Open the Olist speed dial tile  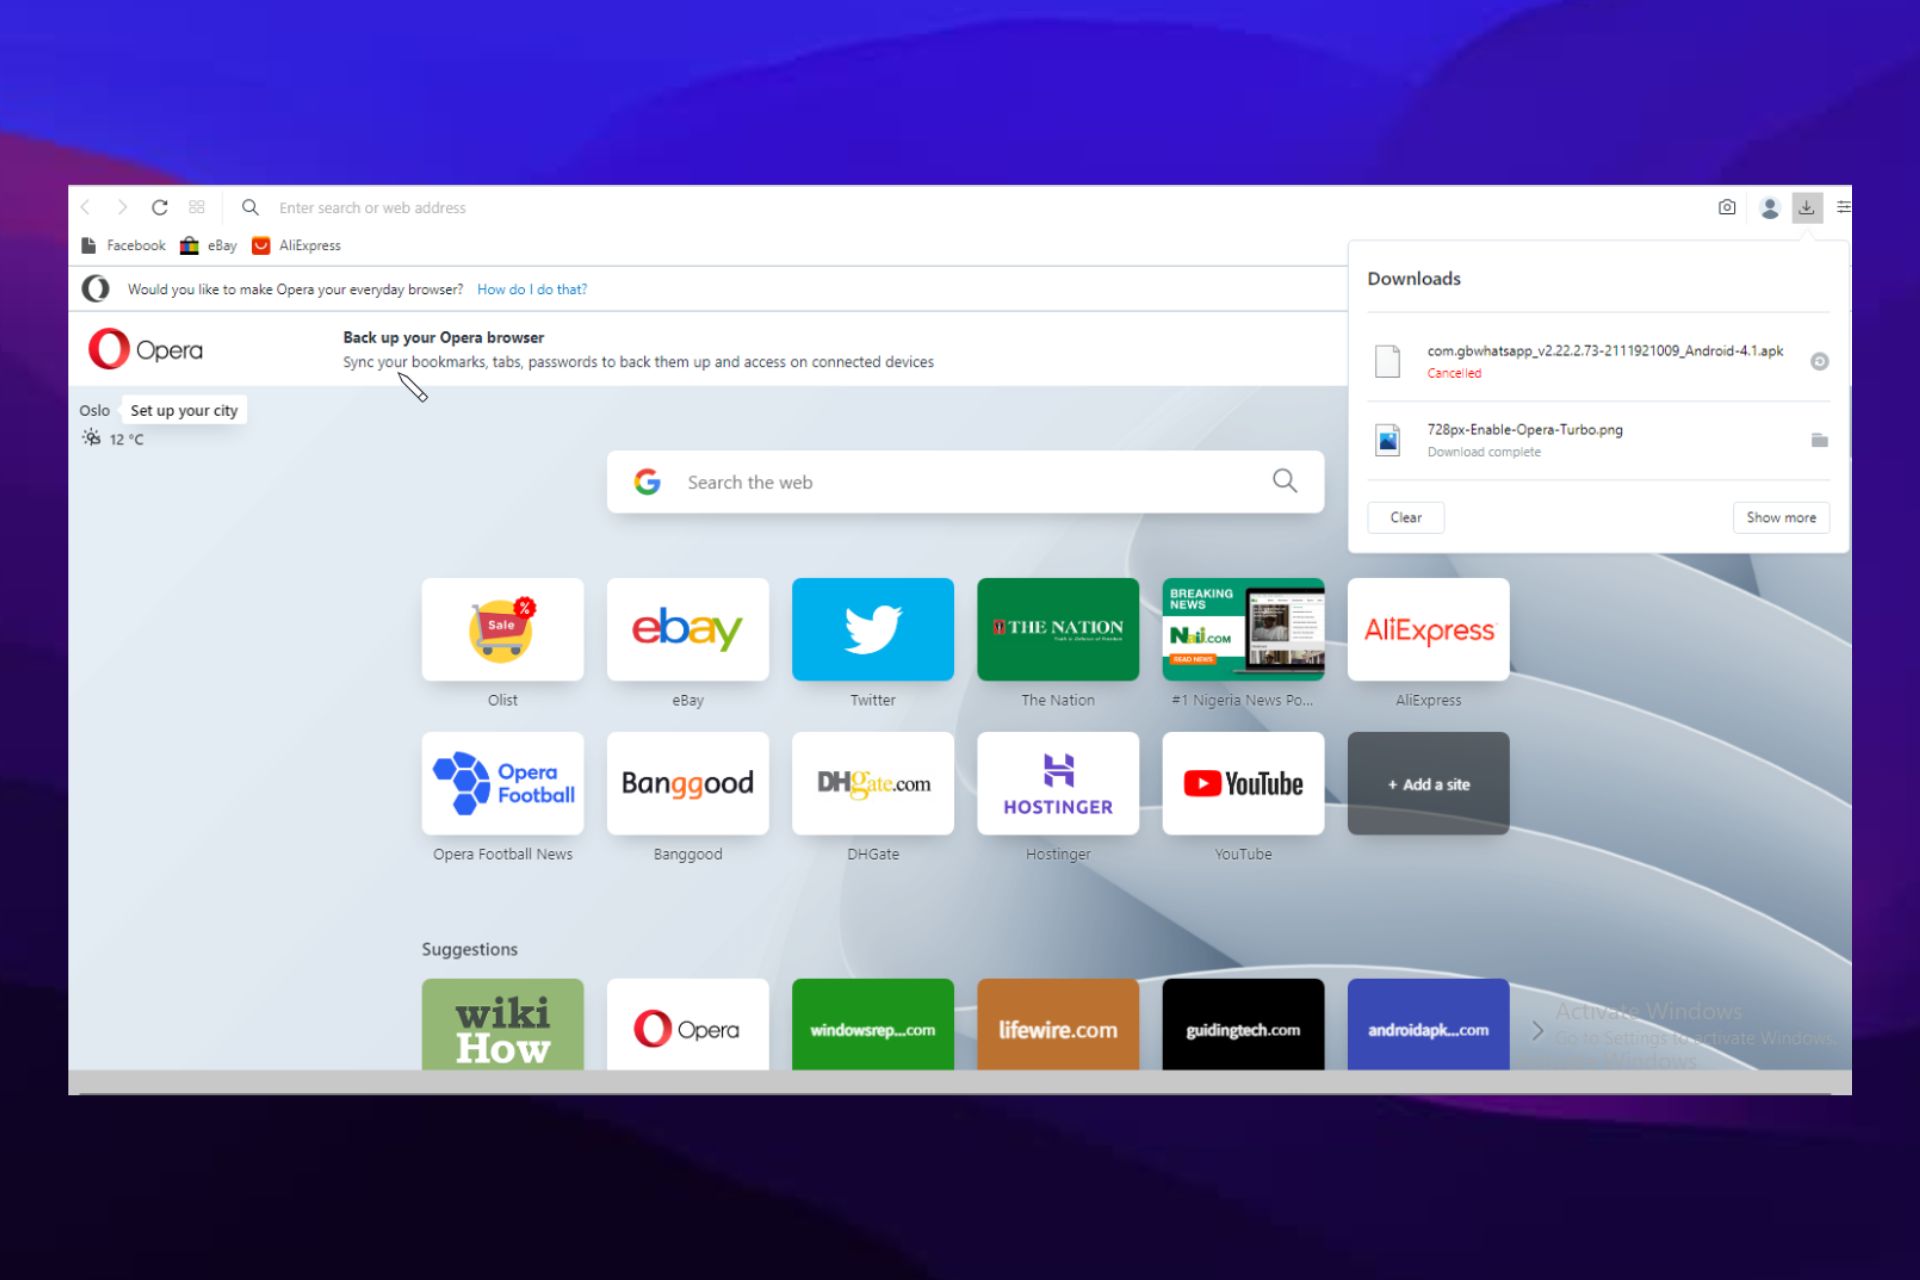tap(503, 629)
